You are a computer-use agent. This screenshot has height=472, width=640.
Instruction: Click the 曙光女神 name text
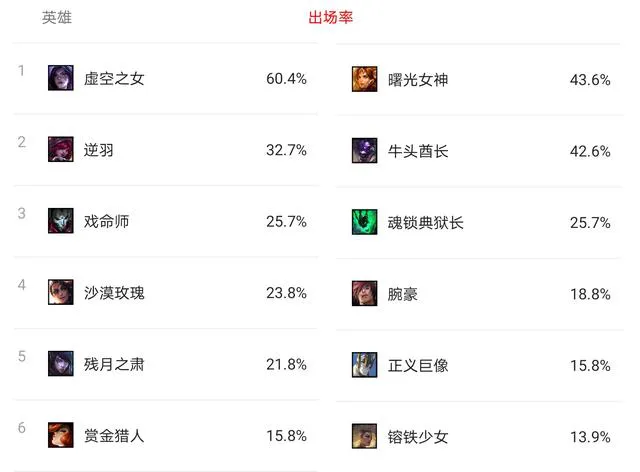click(x=418, y=80)
